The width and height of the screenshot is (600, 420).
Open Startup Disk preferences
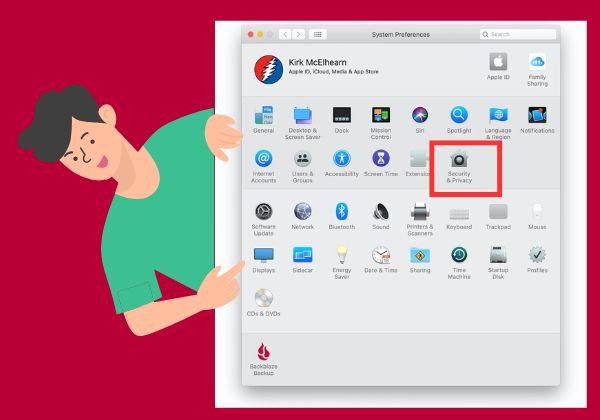point(498,262)
